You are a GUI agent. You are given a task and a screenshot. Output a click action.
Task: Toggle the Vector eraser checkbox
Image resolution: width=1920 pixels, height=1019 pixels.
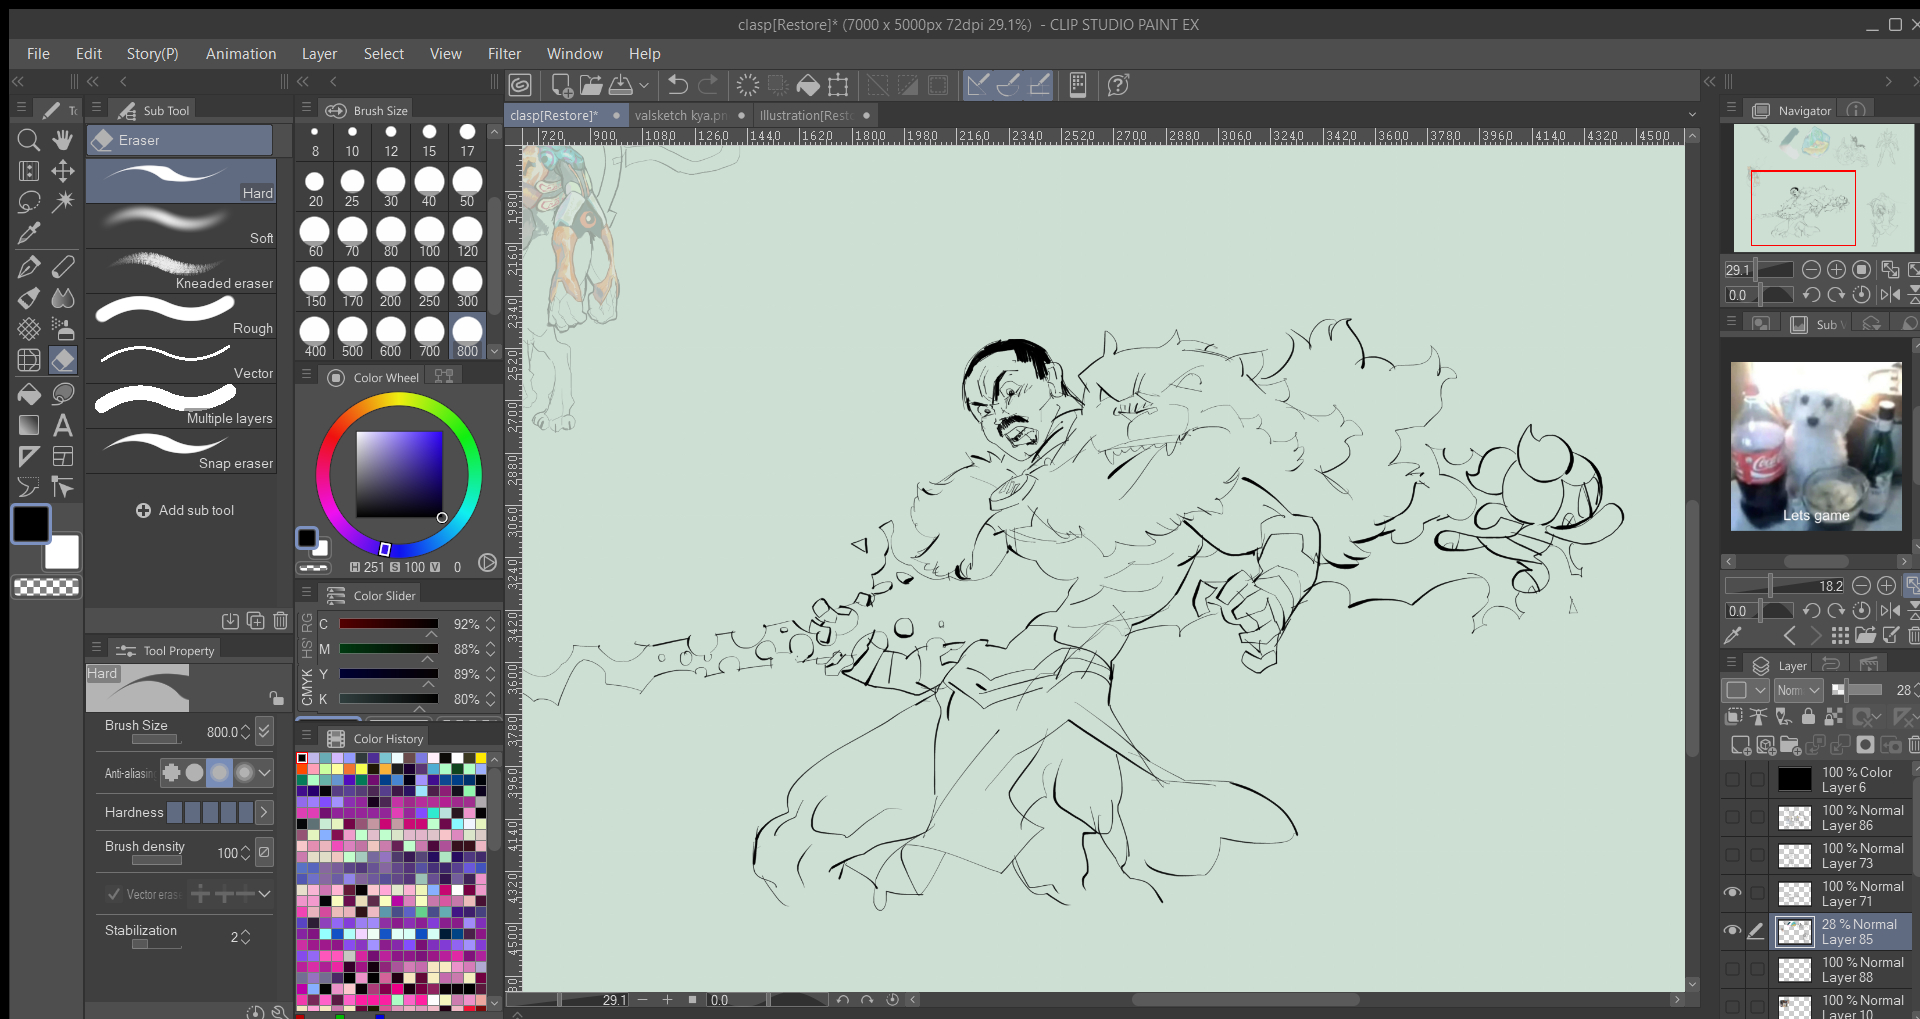[114, 894]
